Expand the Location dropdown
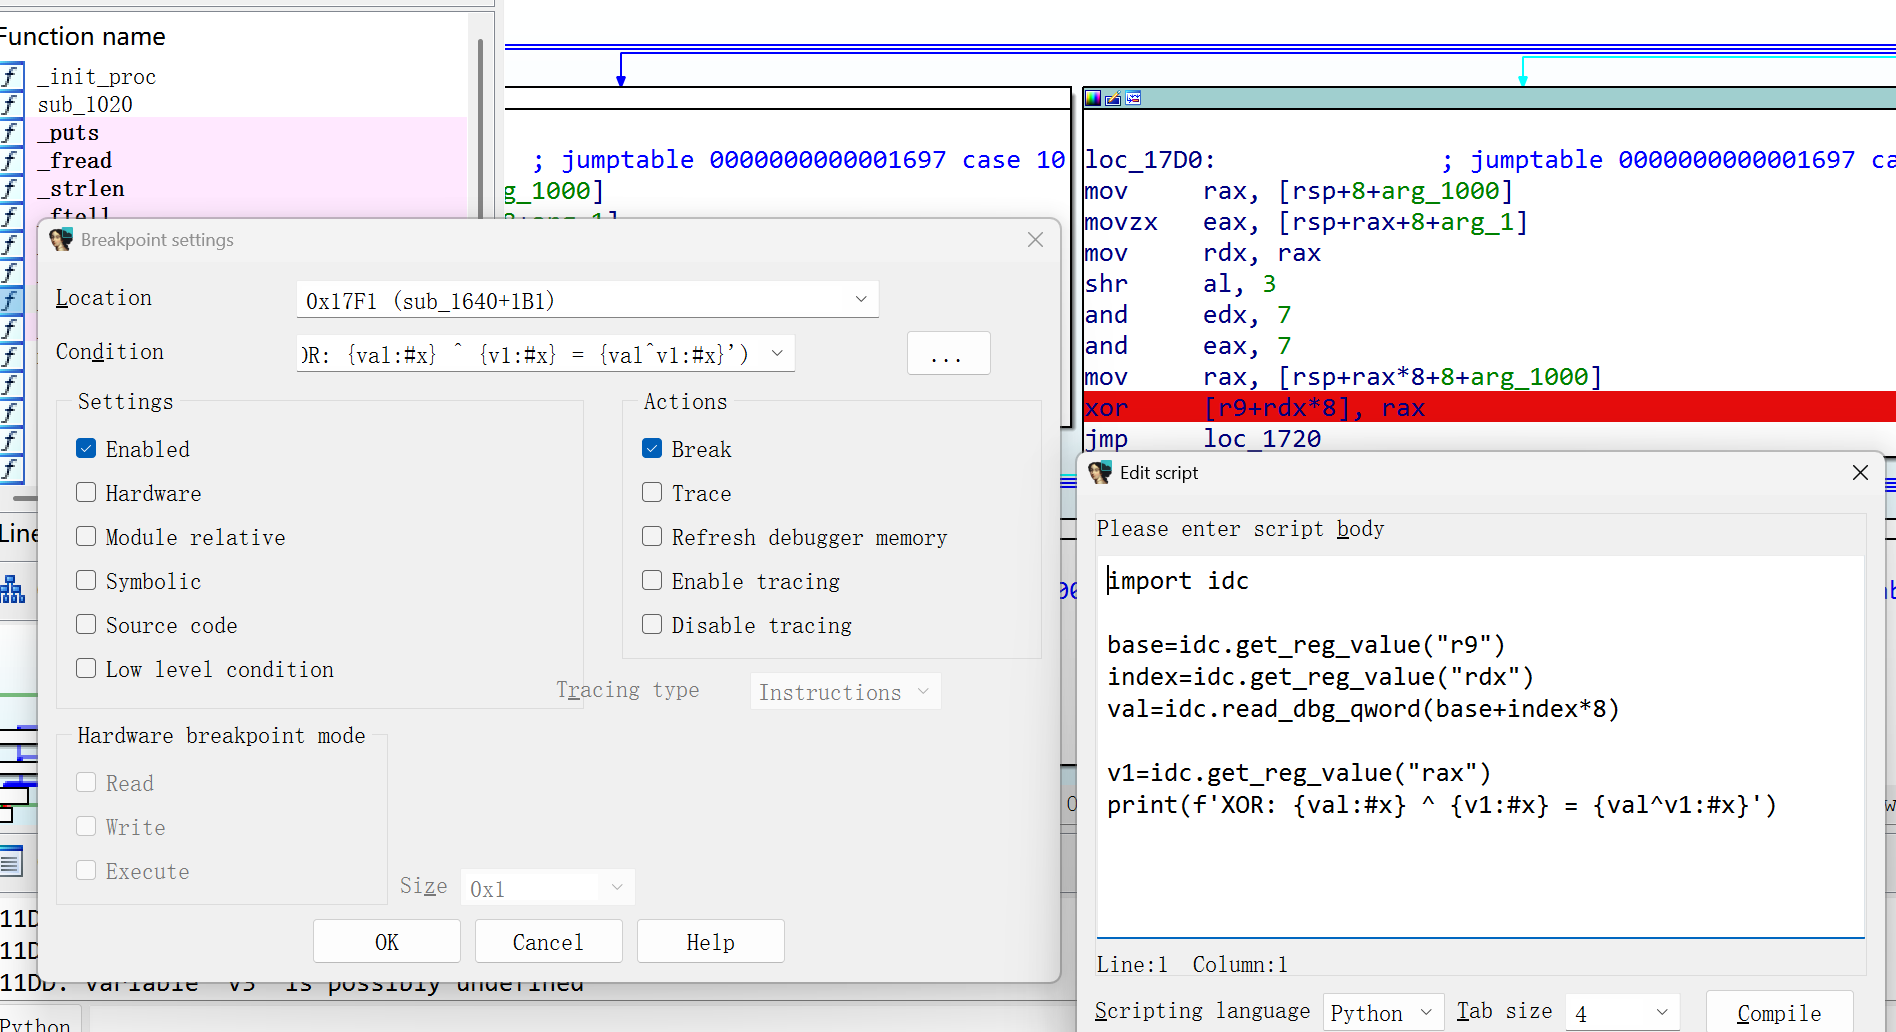This screenshot has width=1896, height=1032. click(x=860, y=300)
